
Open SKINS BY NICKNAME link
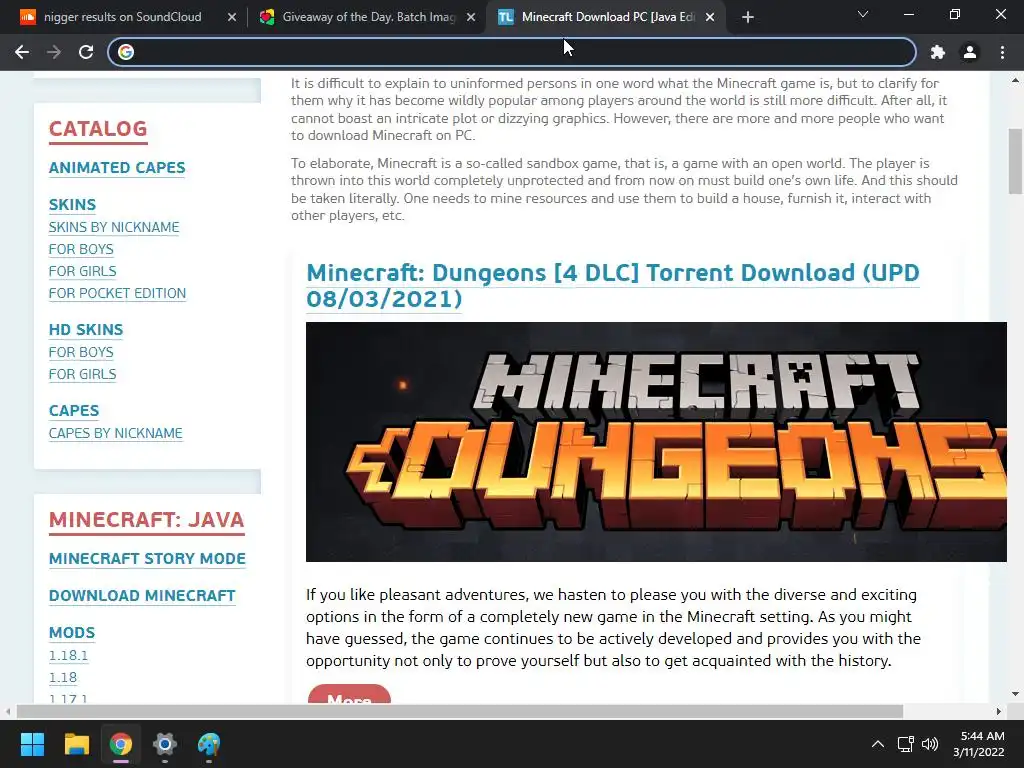(114, 227)
